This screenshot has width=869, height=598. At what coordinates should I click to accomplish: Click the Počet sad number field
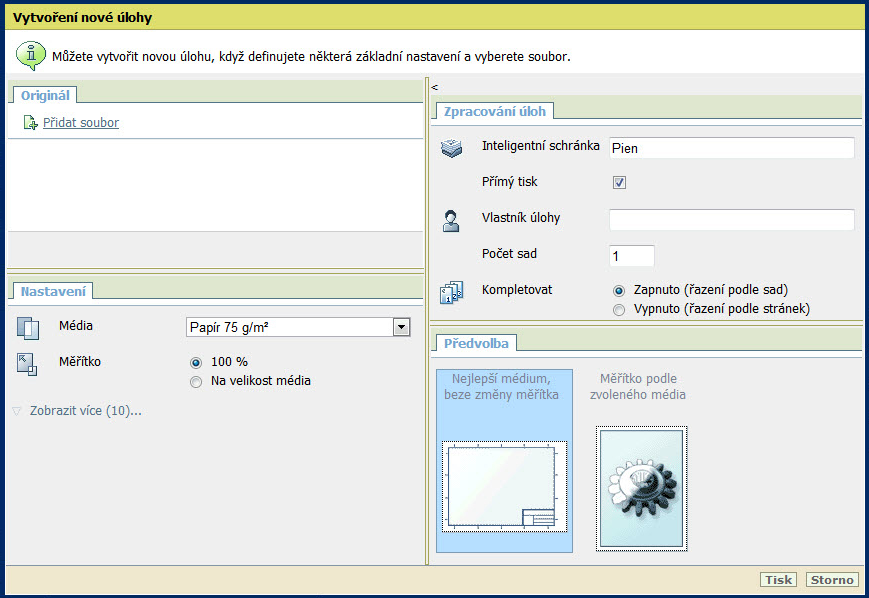coord(632,256)
